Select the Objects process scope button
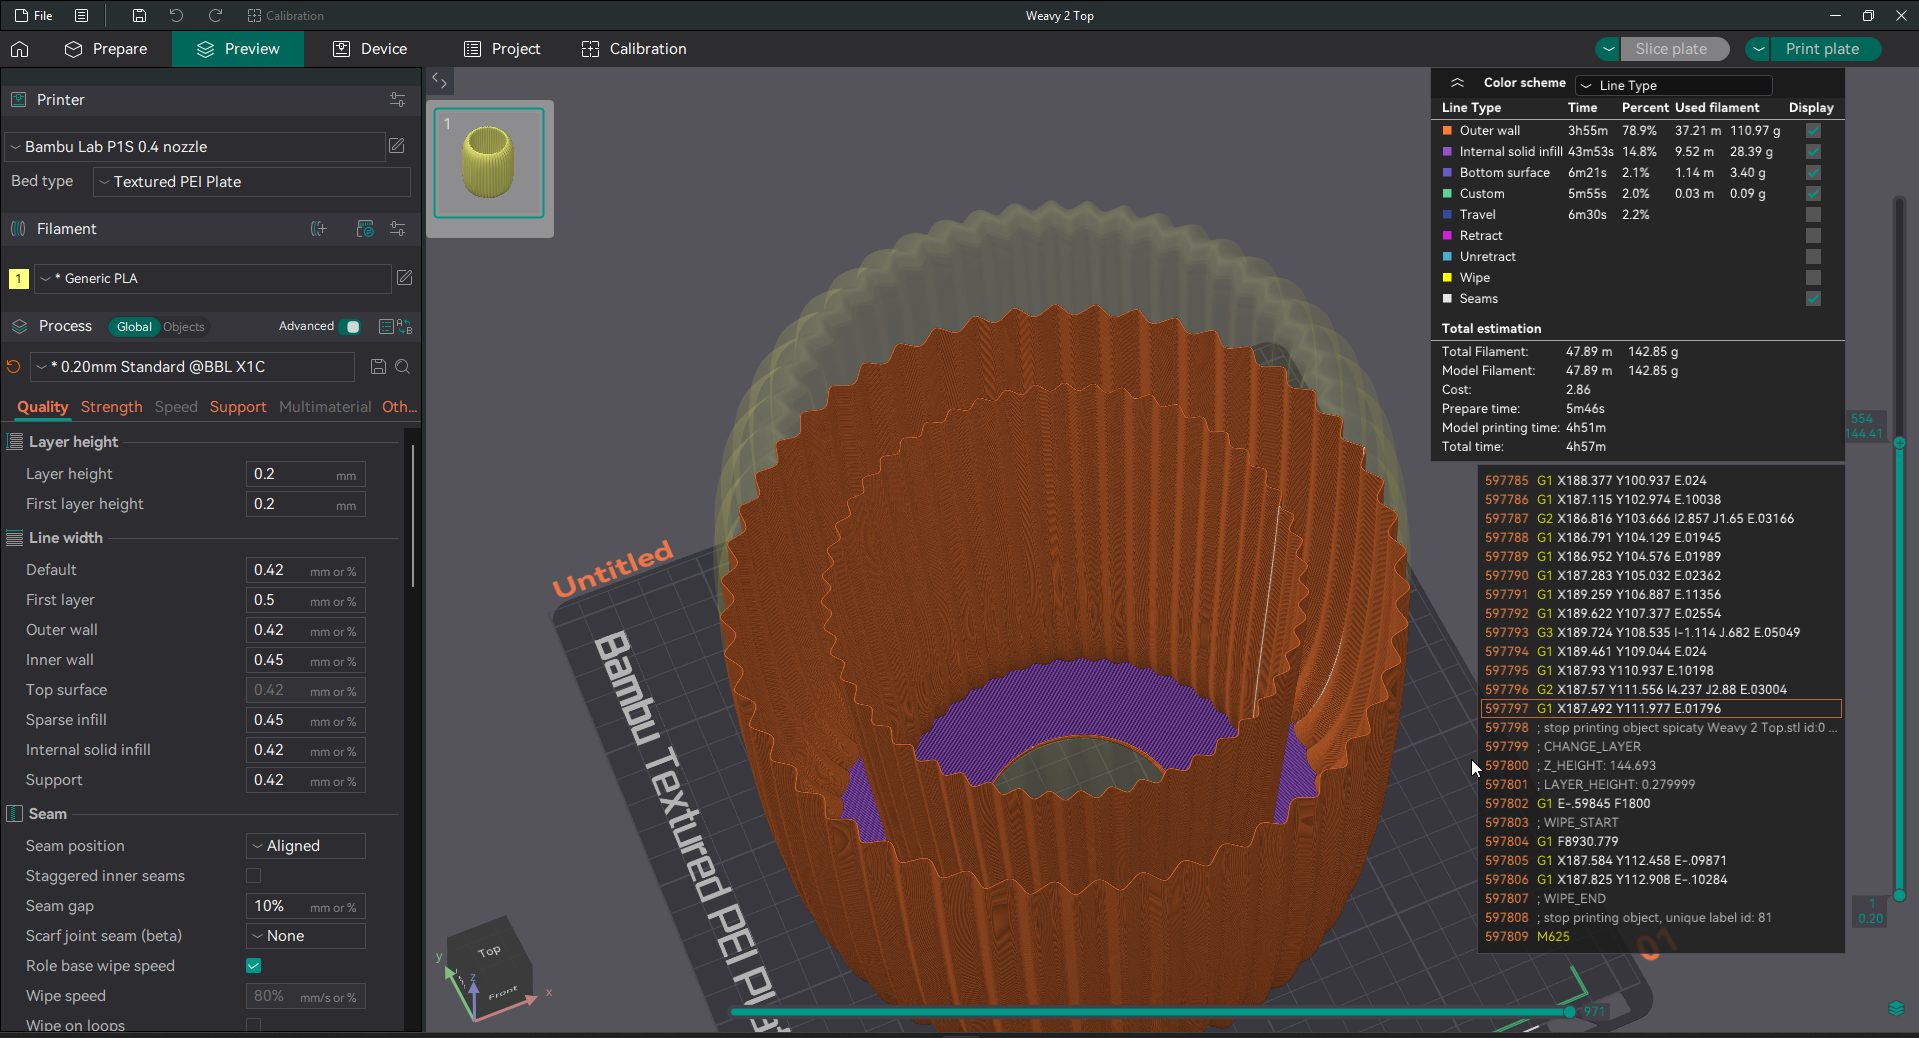1919x1038 pixels. point(184,327)
